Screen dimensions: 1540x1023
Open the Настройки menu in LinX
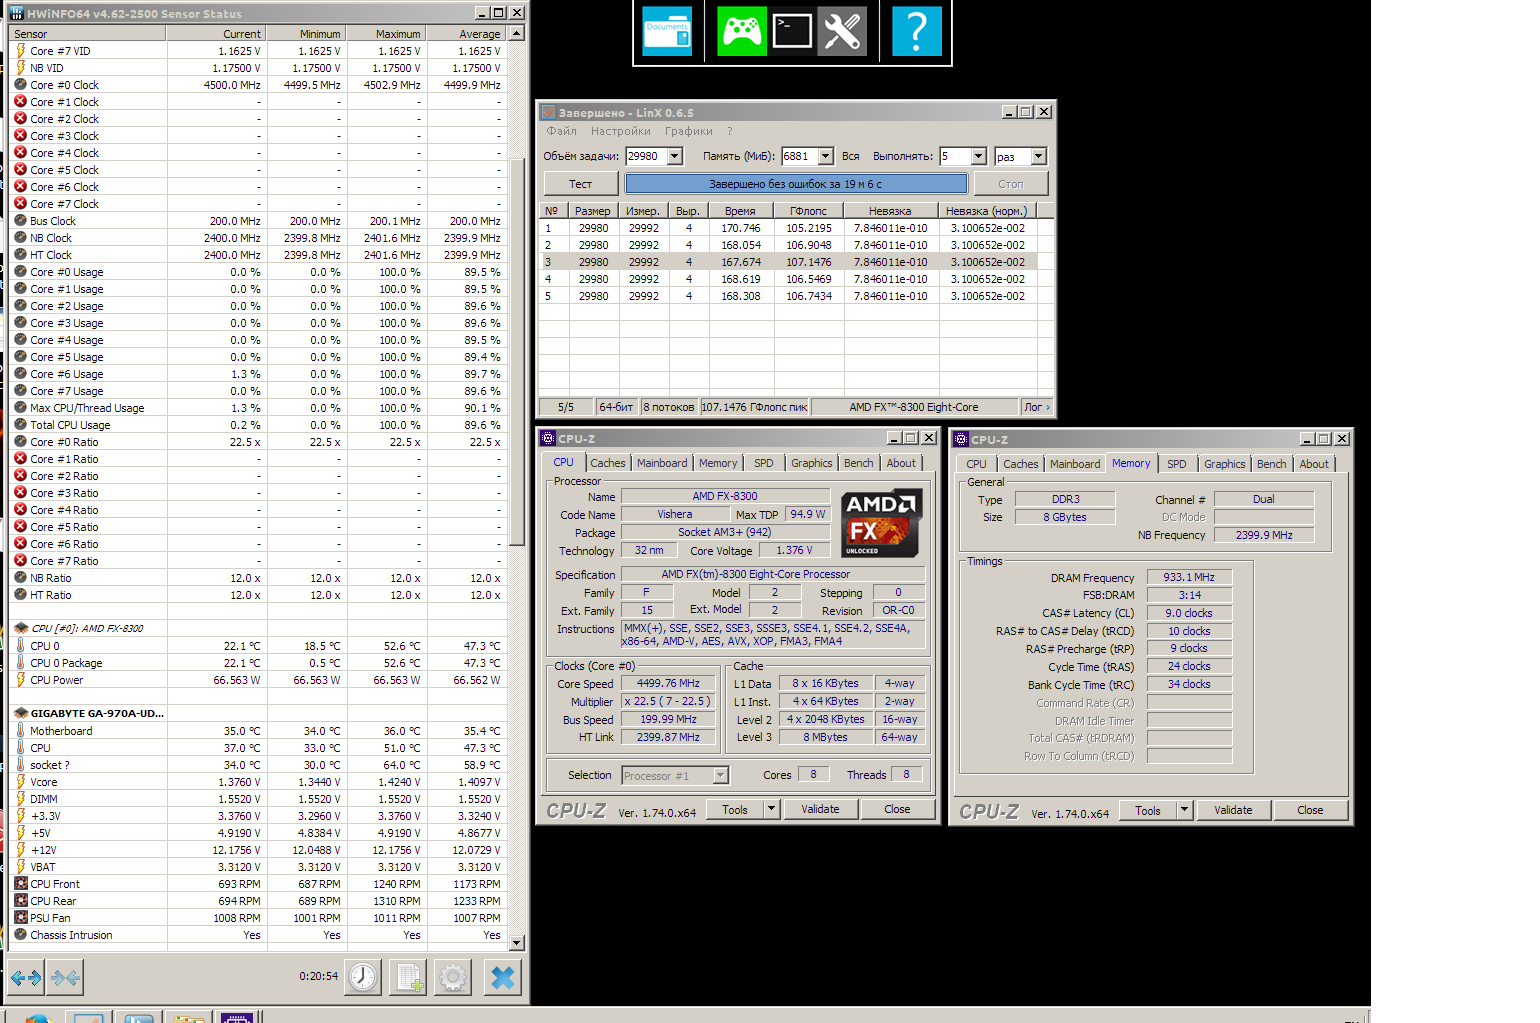[621, 131]
